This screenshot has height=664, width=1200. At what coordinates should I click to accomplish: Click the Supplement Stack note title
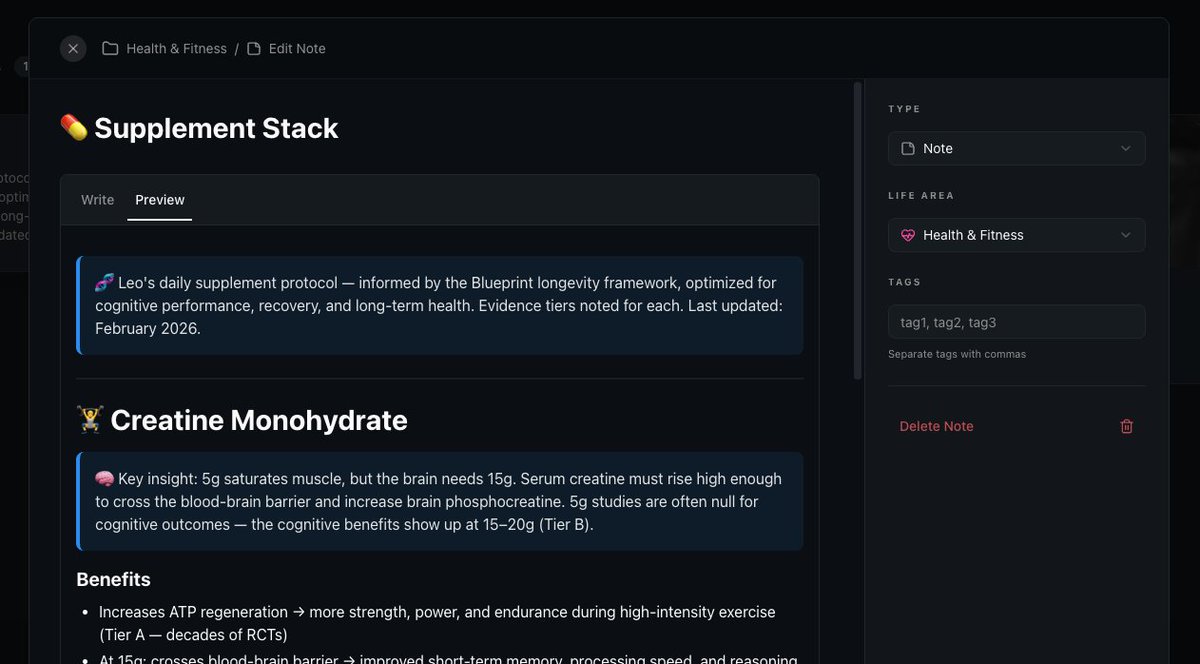pos(216,128)
